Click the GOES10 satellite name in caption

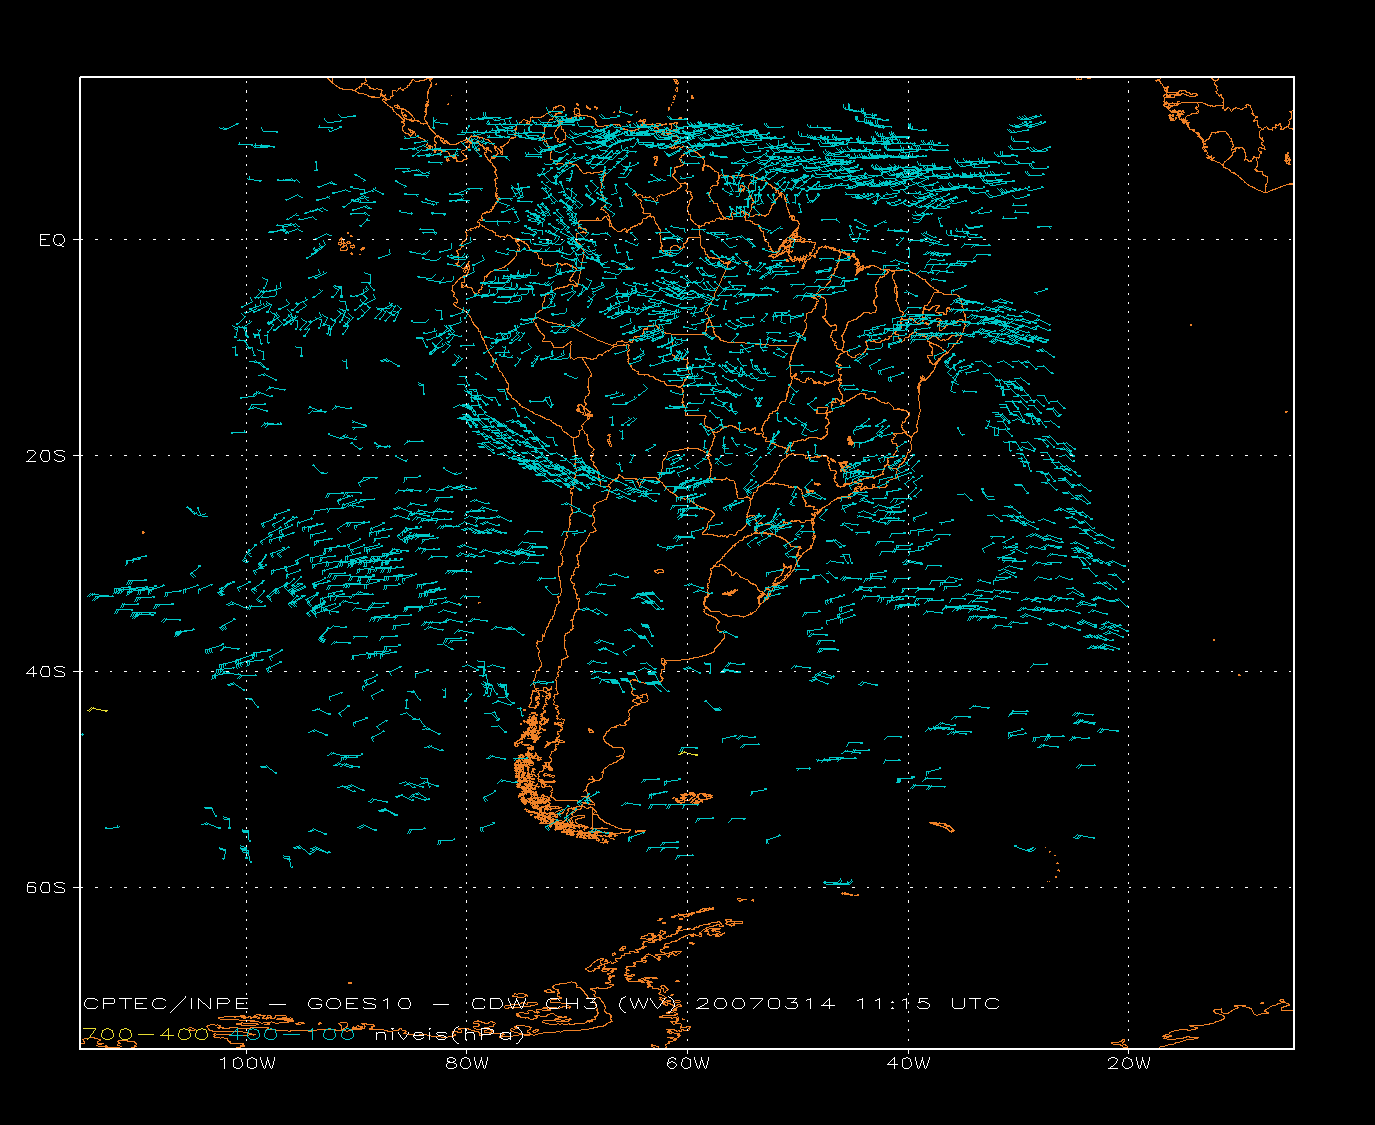(x=360, y=1003)
